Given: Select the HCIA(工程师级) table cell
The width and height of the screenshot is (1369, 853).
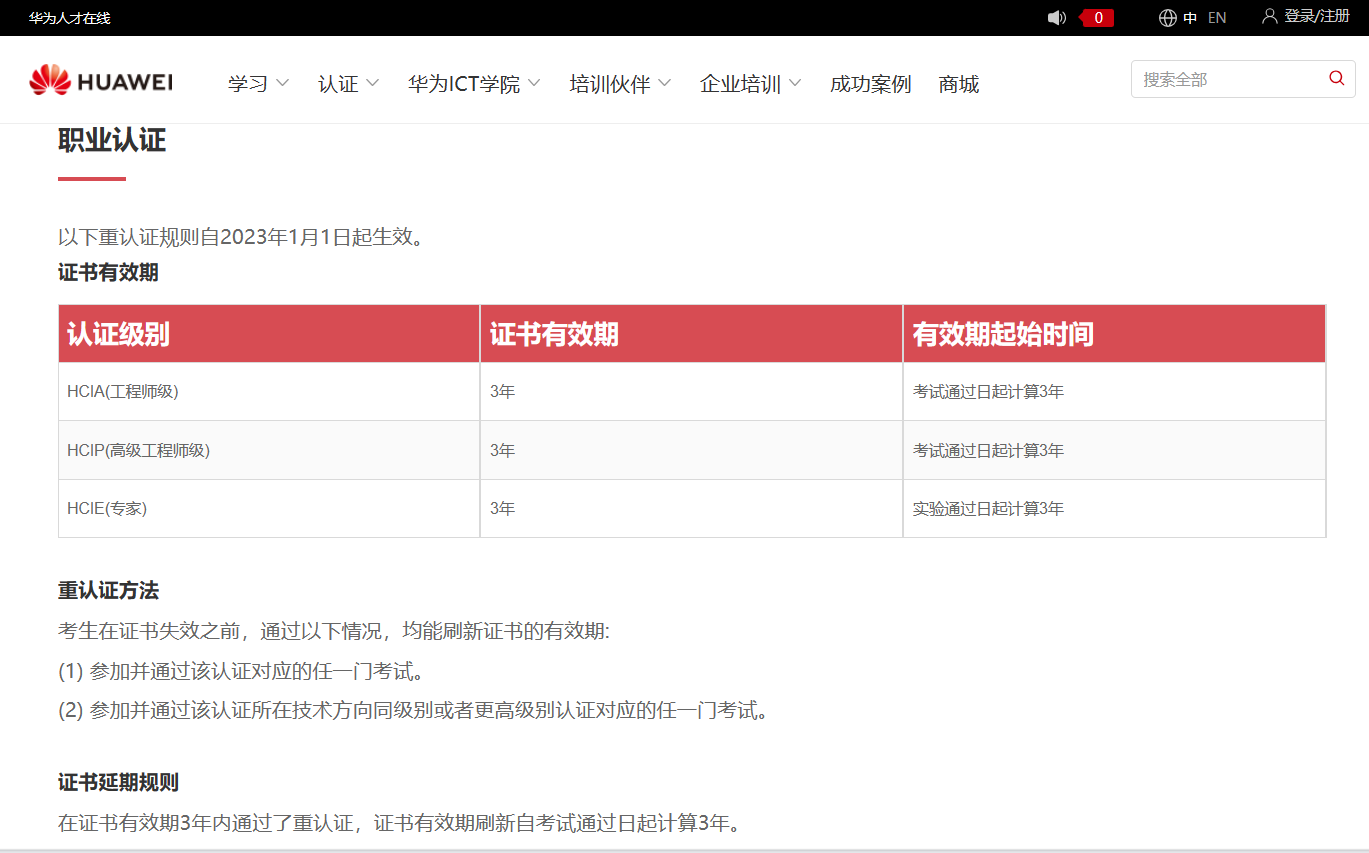Looking at the screenshot, I should 269,392.
